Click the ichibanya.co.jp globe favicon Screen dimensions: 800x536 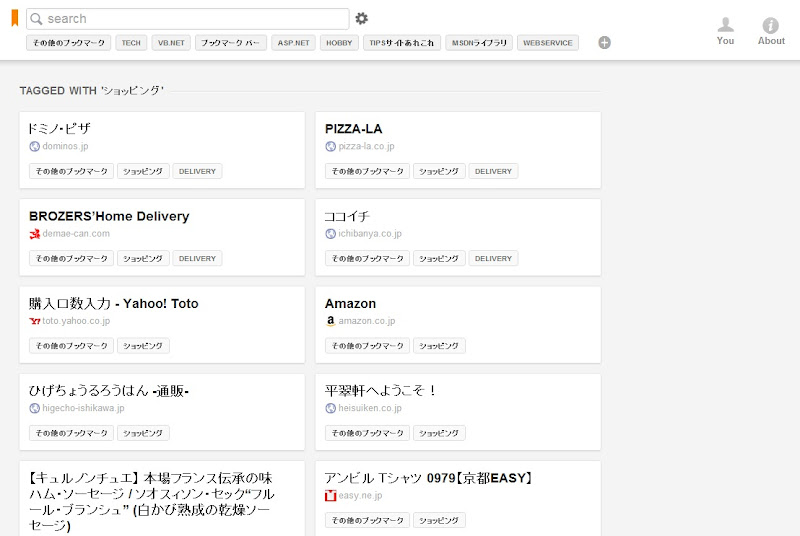click(330, 234)
